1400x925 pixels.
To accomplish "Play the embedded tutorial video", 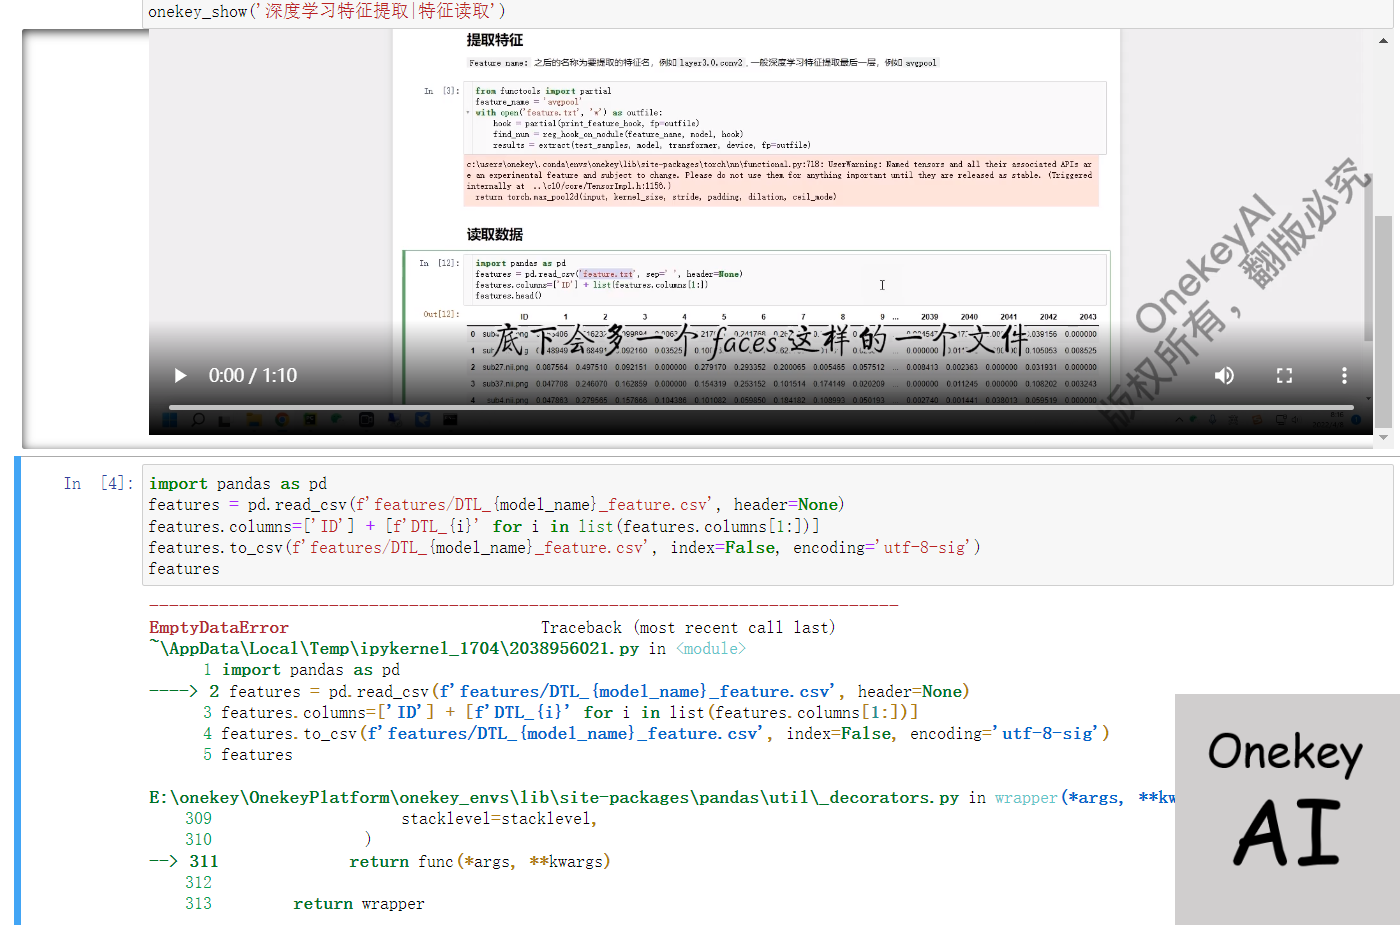I will pyautogui.click(x=180, y=376).
